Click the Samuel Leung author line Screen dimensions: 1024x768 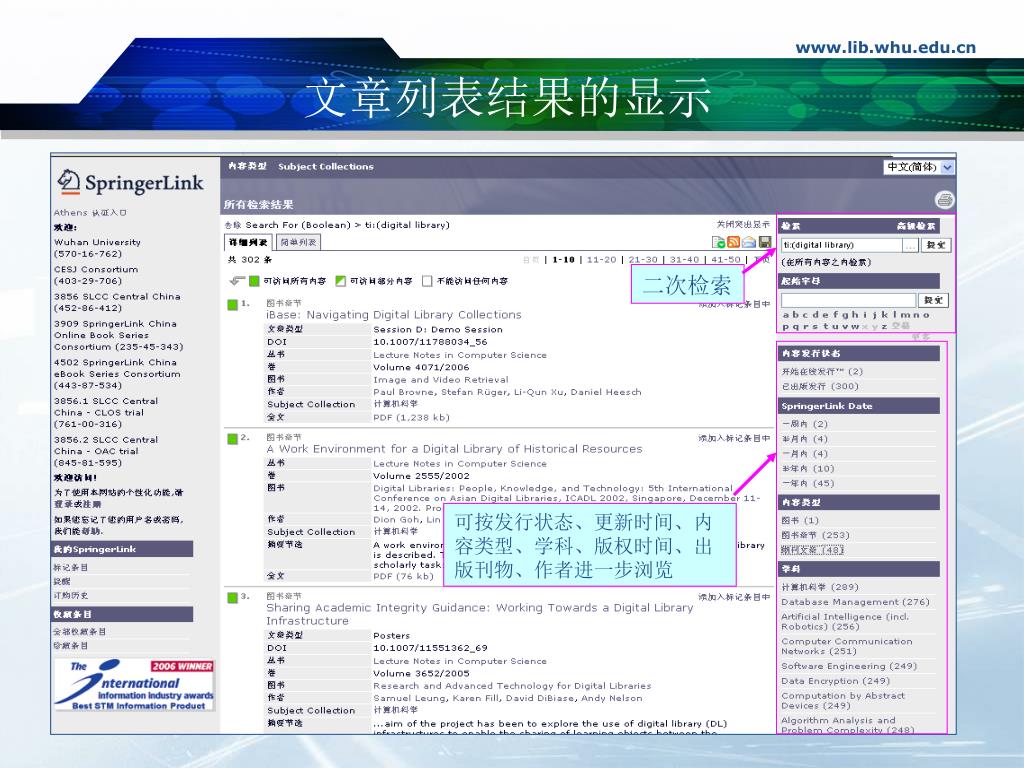[507, 698]
